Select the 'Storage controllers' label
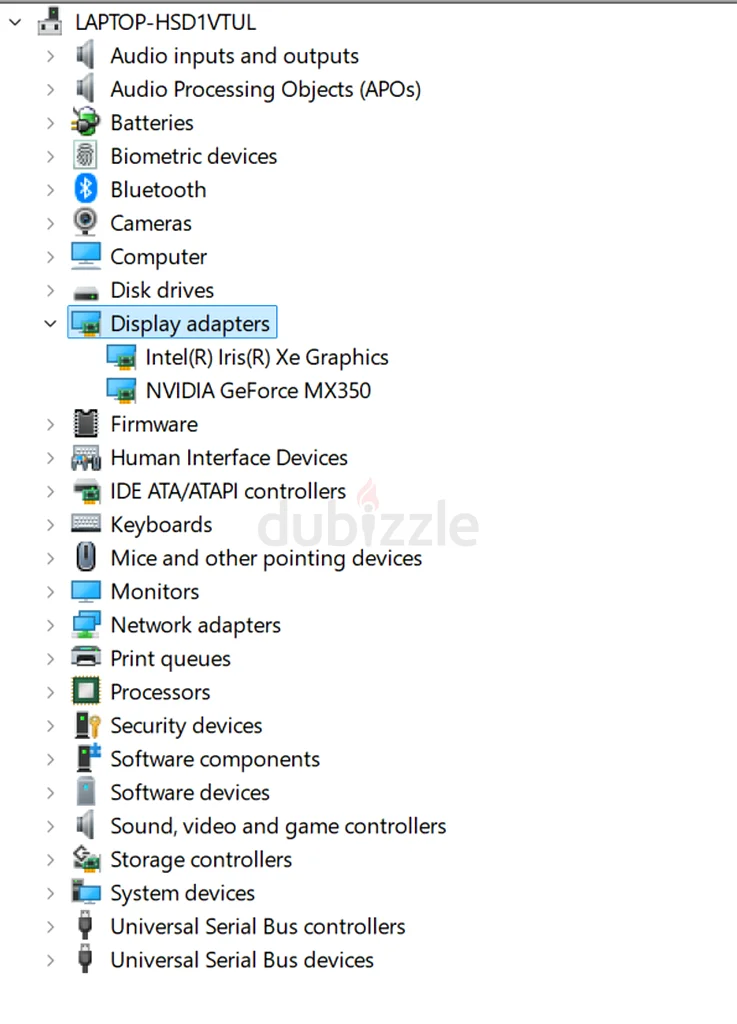 (201, 859)
